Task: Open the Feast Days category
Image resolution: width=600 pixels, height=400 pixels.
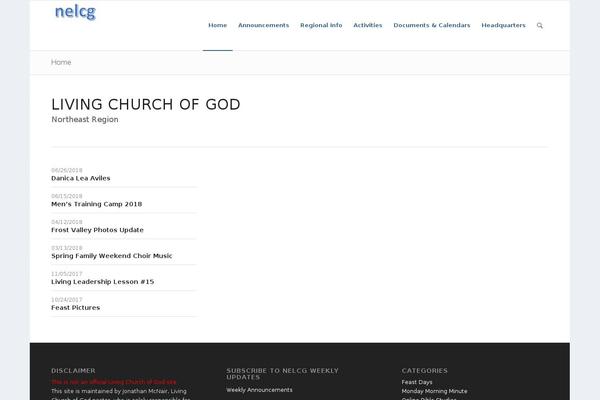Action: tap(417, 382)
